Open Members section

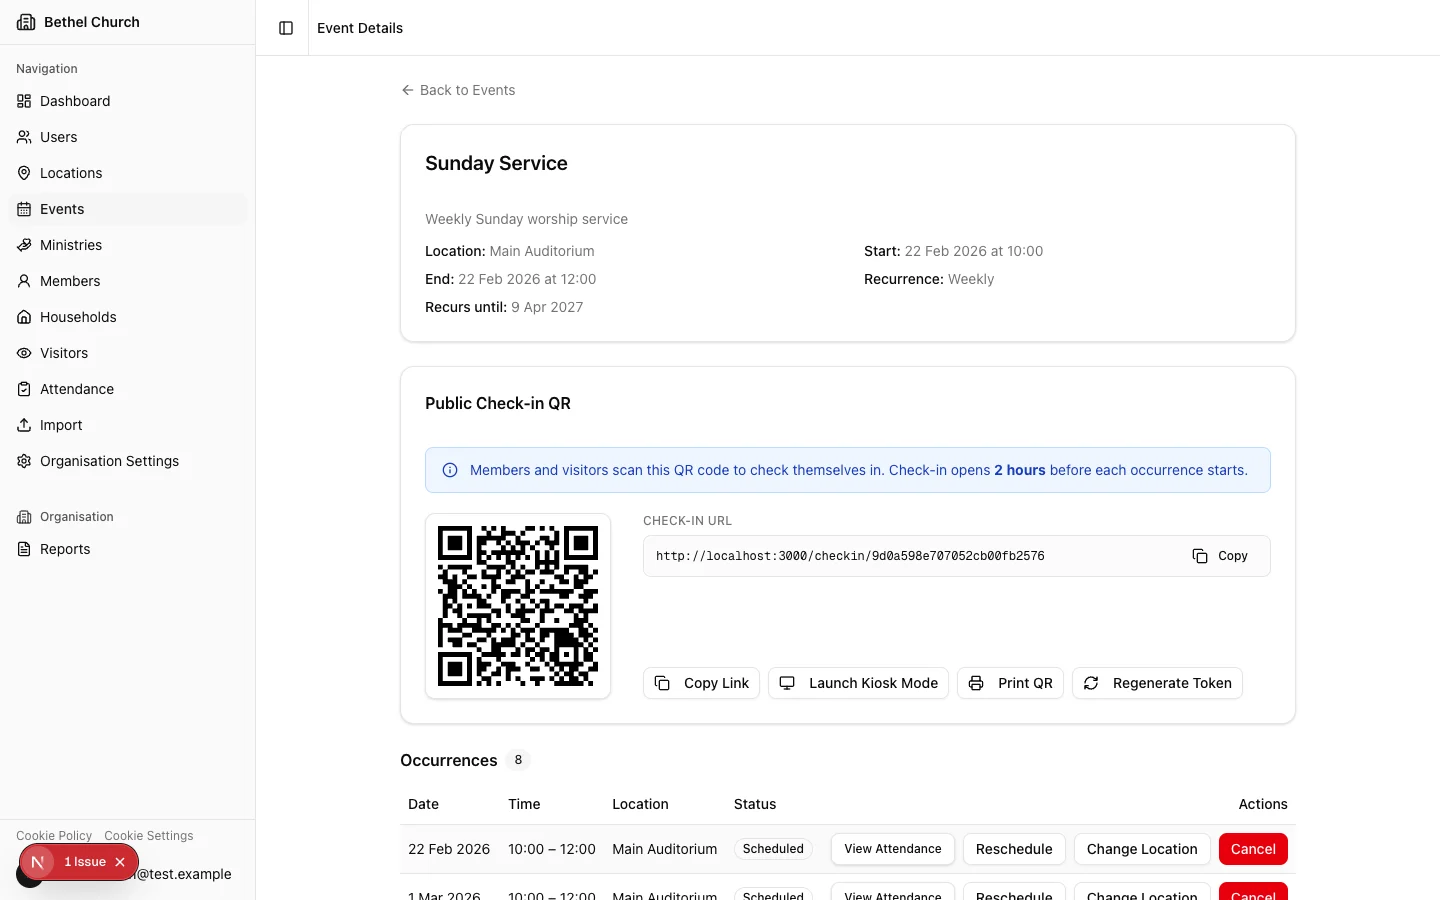[128, 281]
